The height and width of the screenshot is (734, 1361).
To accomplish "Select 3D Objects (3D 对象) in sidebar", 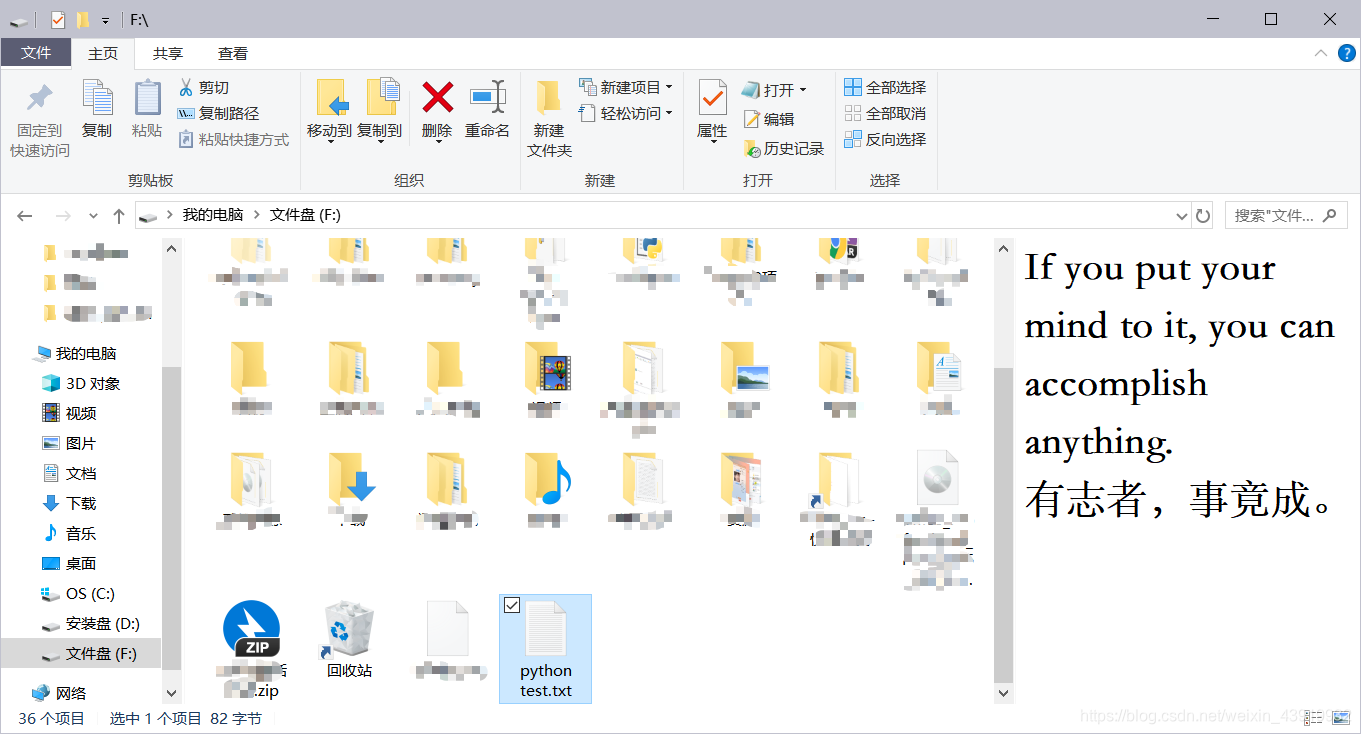I will [81, 384].
